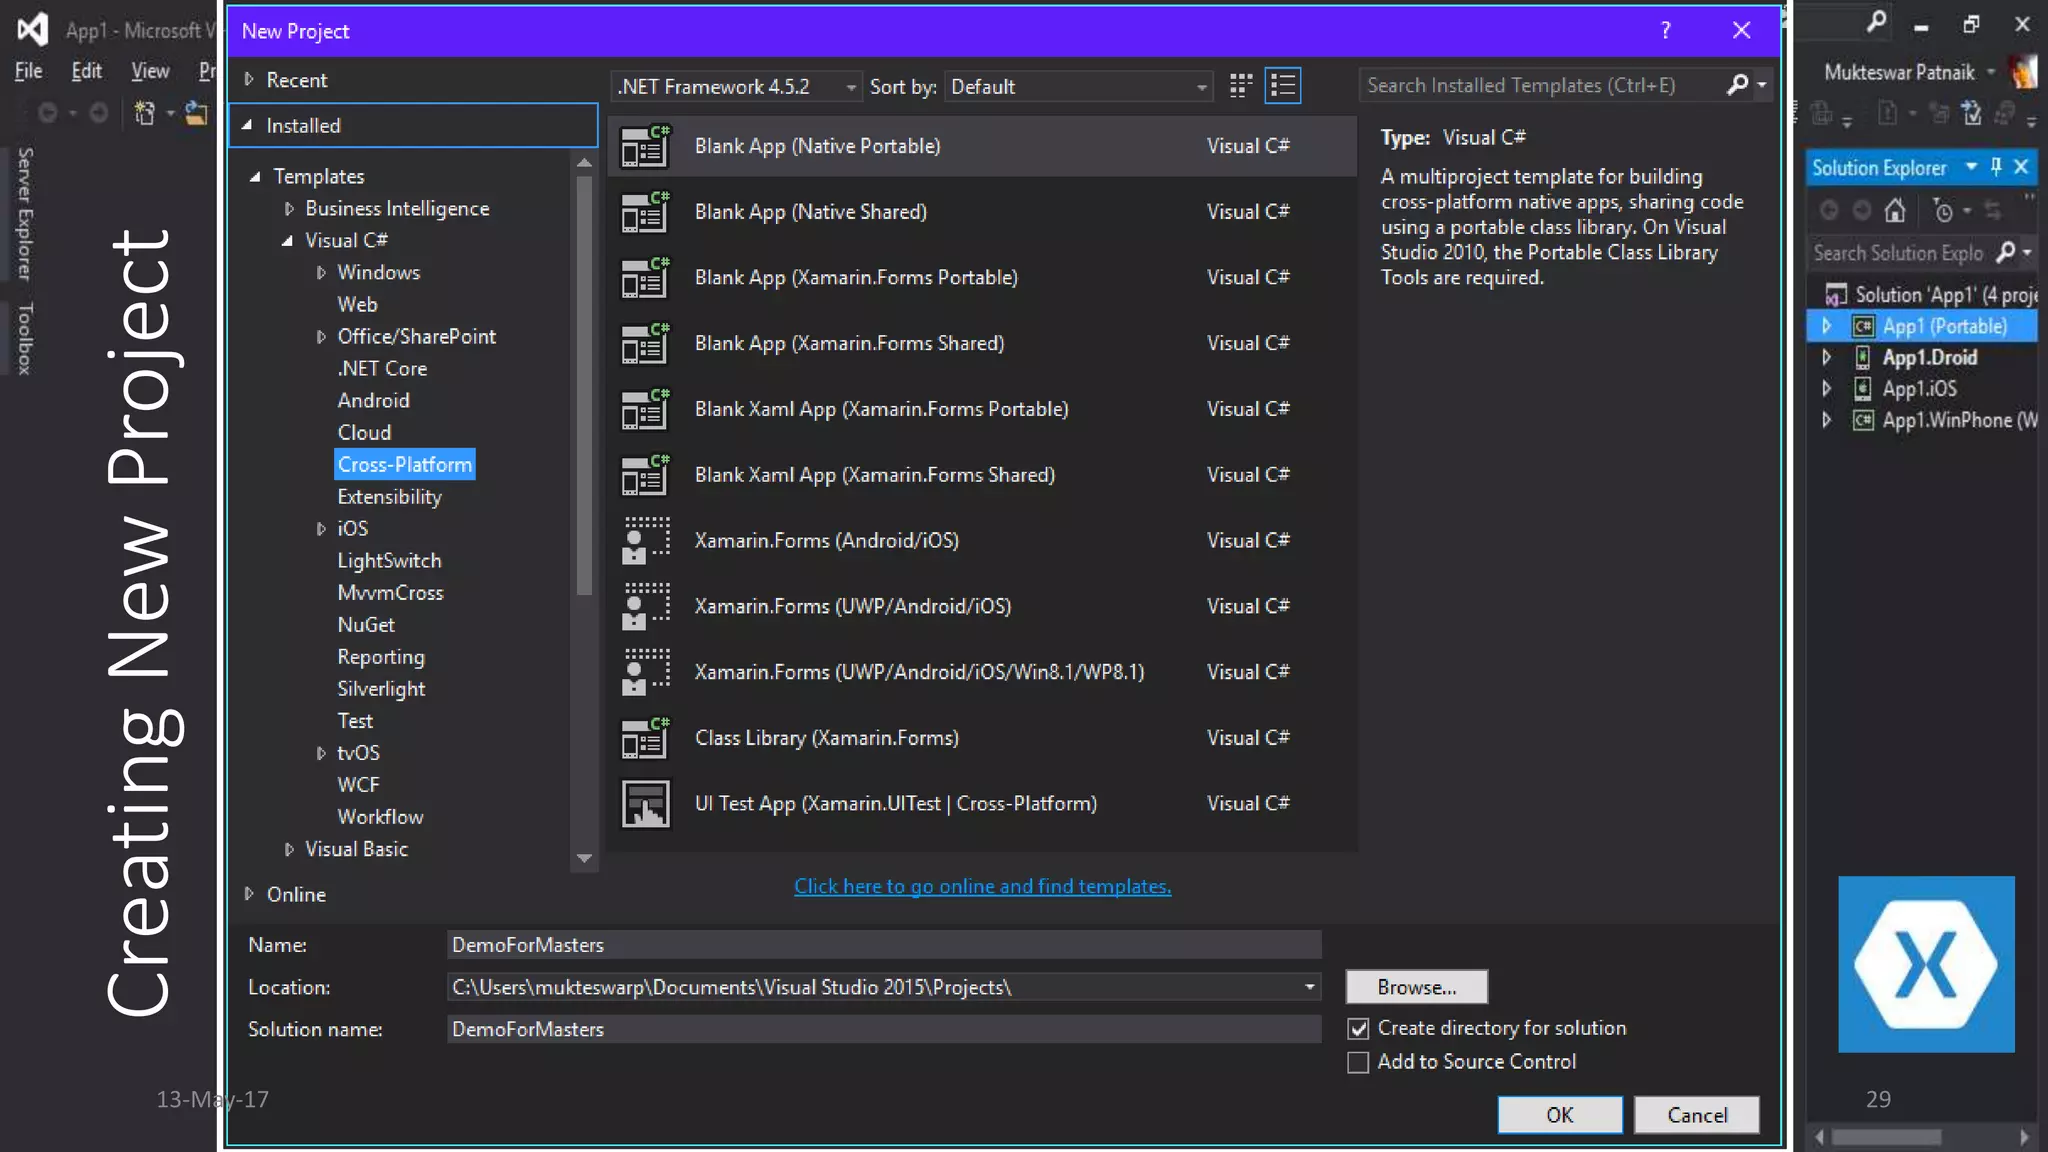Click the go online templates link
The height and width of the screenshot is (1152, 2048).
point(982,886)
